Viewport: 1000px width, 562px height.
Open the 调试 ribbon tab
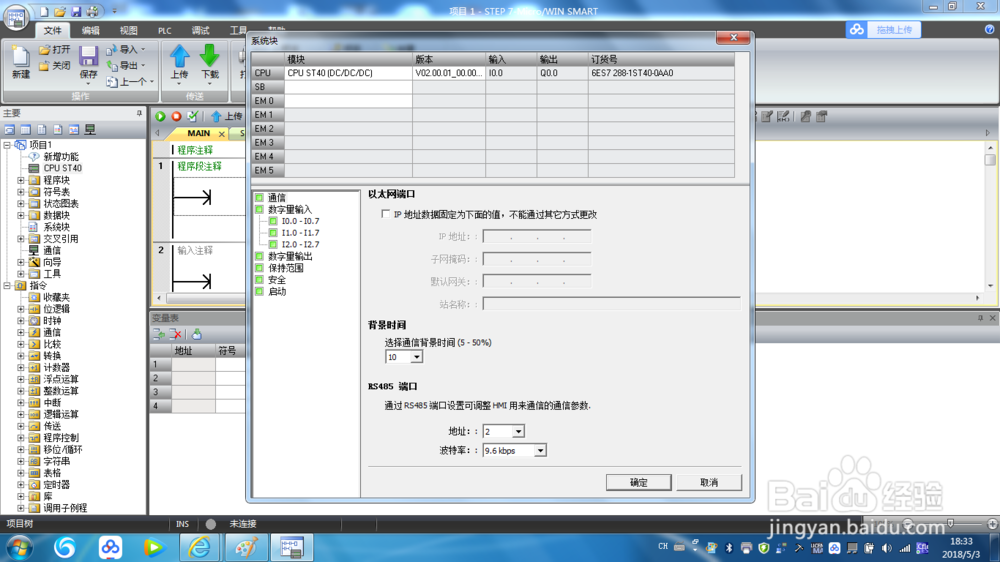[200, 31]
